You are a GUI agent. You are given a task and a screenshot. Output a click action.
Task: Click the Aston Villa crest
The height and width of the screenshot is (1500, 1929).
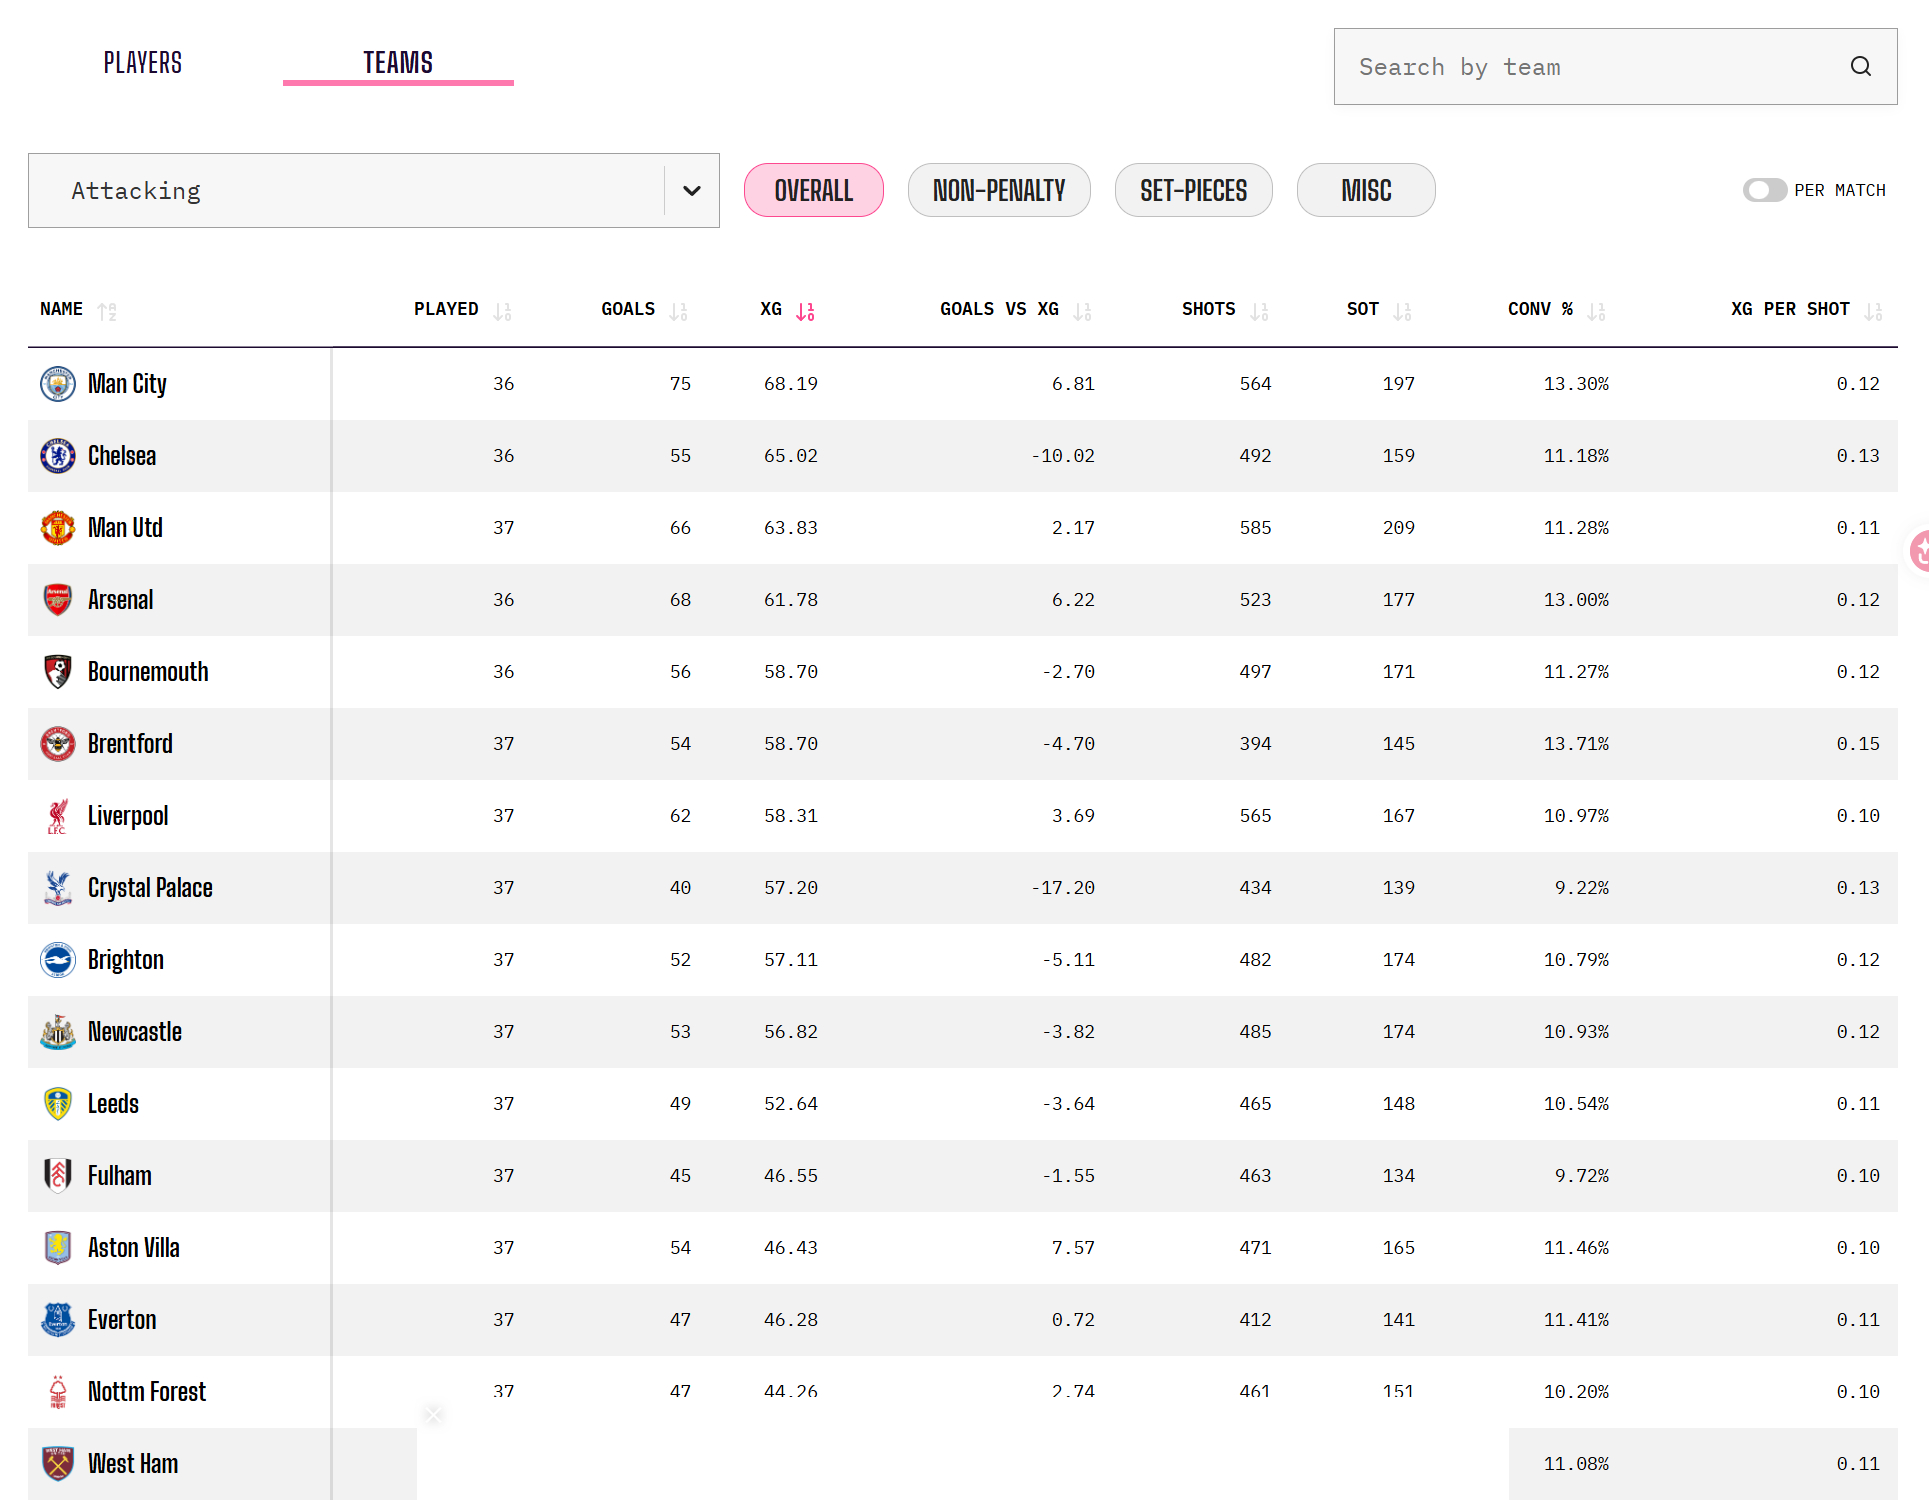[x=58, y=1248]
